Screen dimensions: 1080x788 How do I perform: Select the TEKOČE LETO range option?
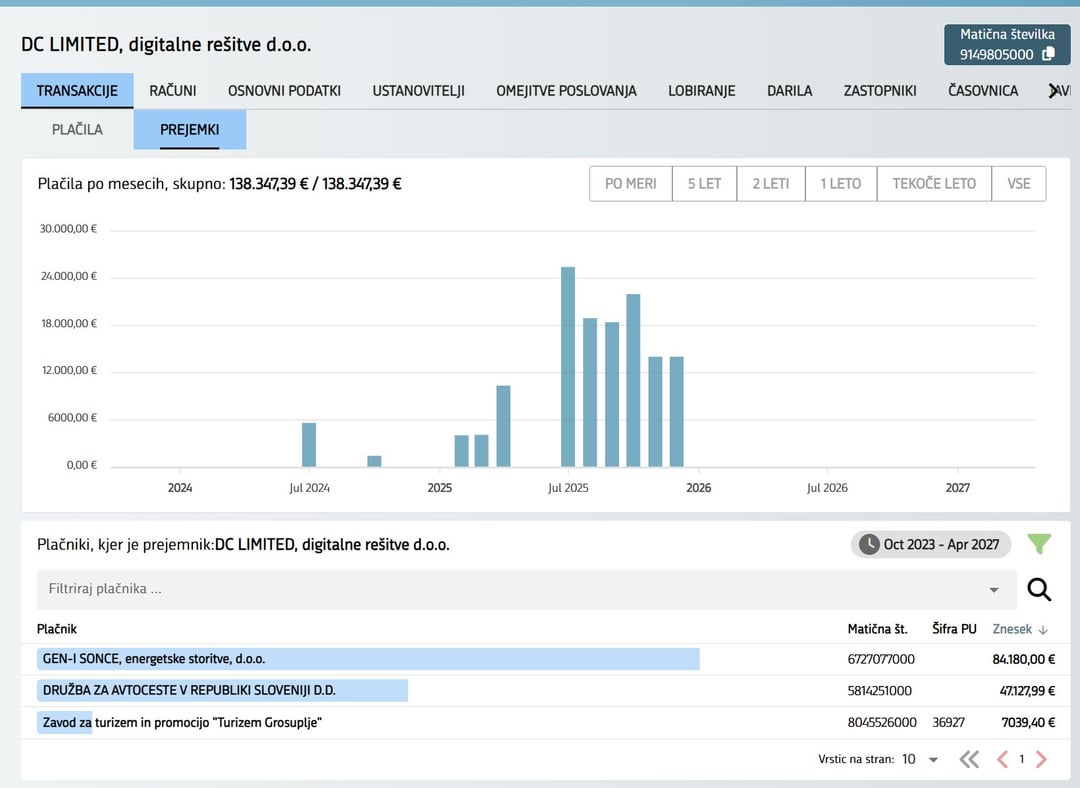click(x=933, y=184)
